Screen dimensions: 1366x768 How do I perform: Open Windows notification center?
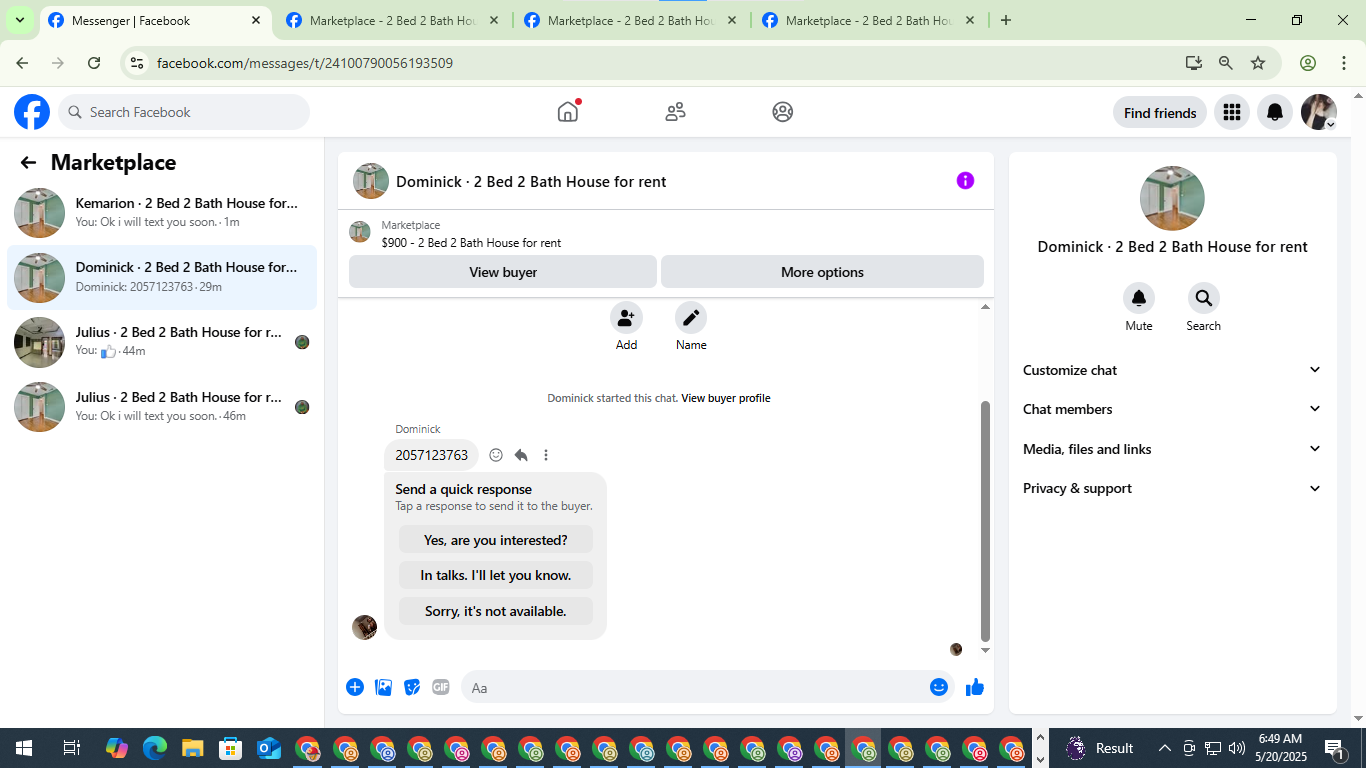click(x=1335, y=748)
